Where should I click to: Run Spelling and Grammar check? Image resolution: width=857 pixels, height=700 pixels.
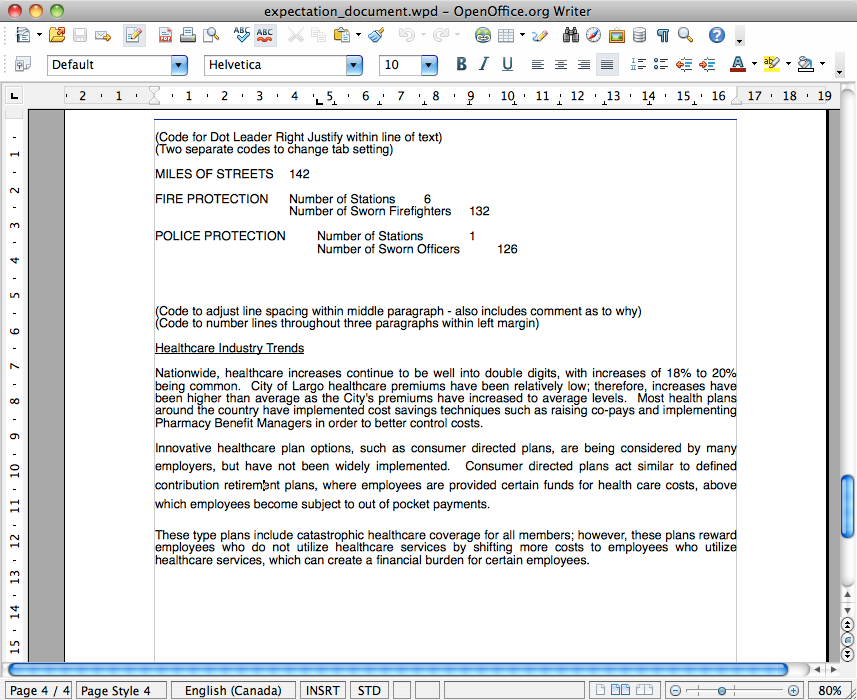[x=241, y=36]
